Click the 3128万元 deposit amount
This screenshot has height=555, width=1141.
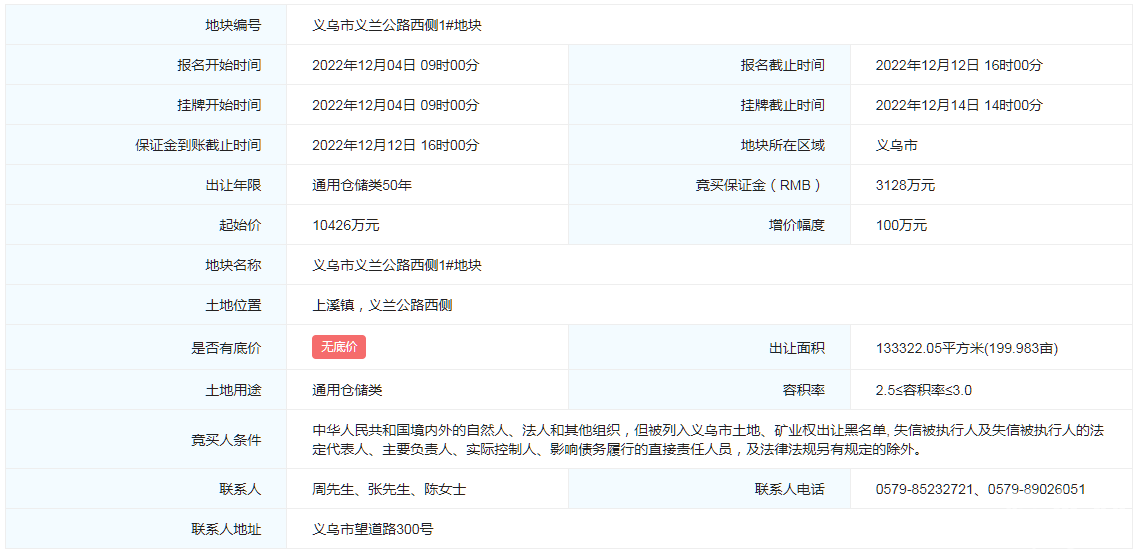point(905,185)
